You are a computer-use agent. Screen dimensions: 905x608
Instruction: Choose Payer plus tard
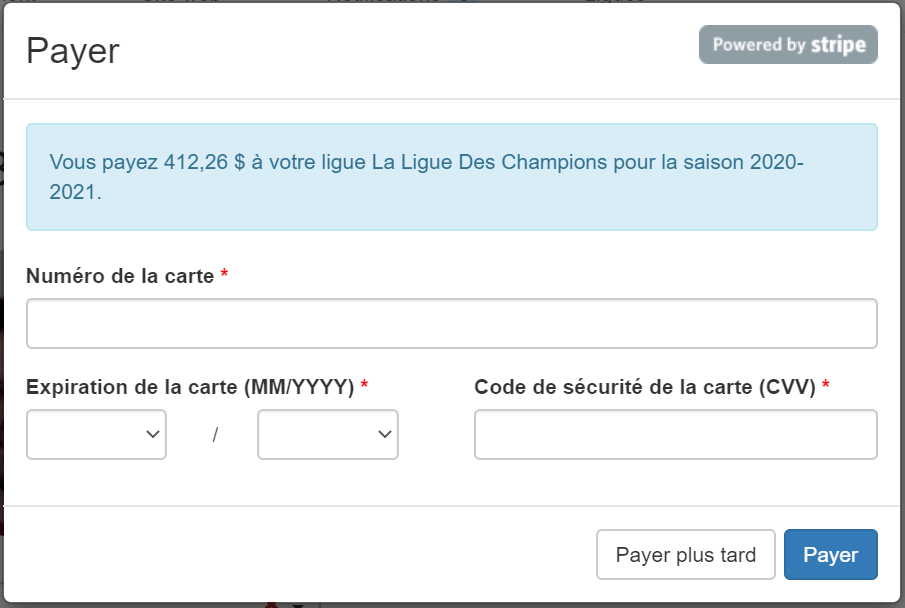(686, 554)
